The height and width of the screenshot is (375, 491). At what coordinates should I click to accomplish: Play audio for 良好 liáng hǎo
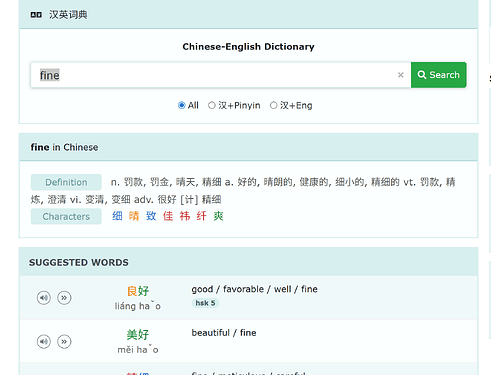44,298
